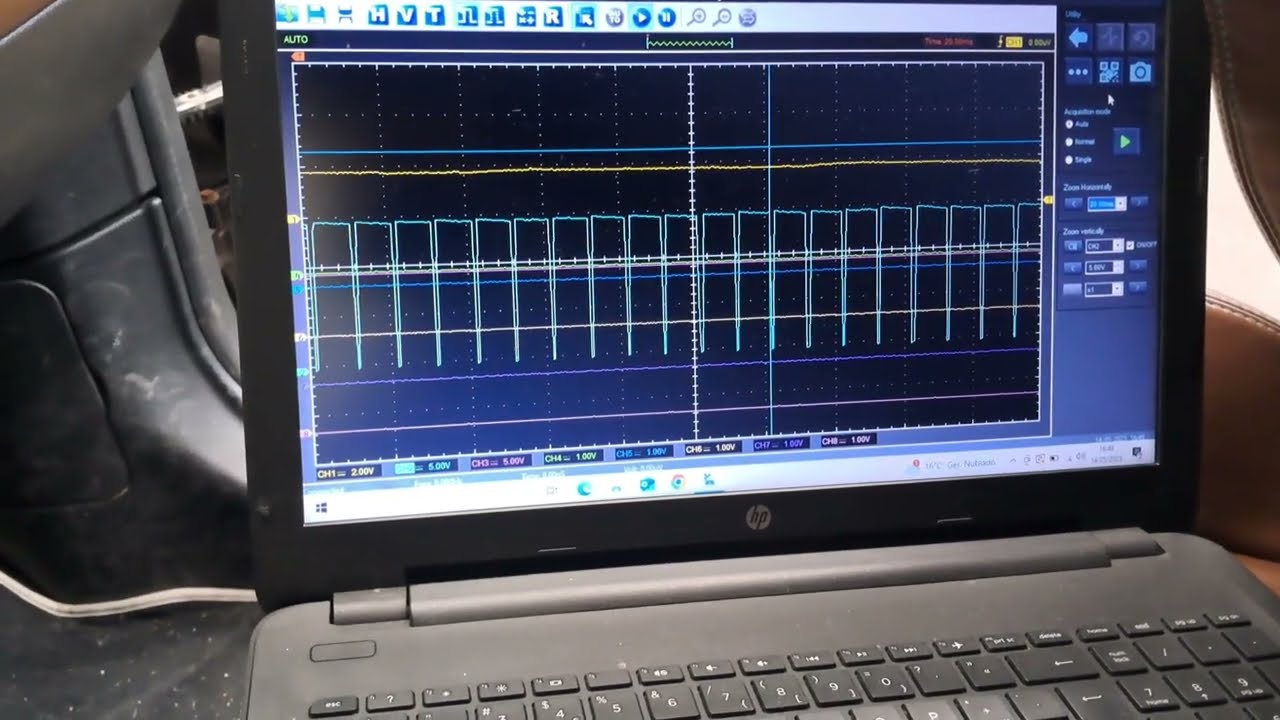Click the math operations icon
The width and height of the screenshot is (1280, 720).
[526, 17]
